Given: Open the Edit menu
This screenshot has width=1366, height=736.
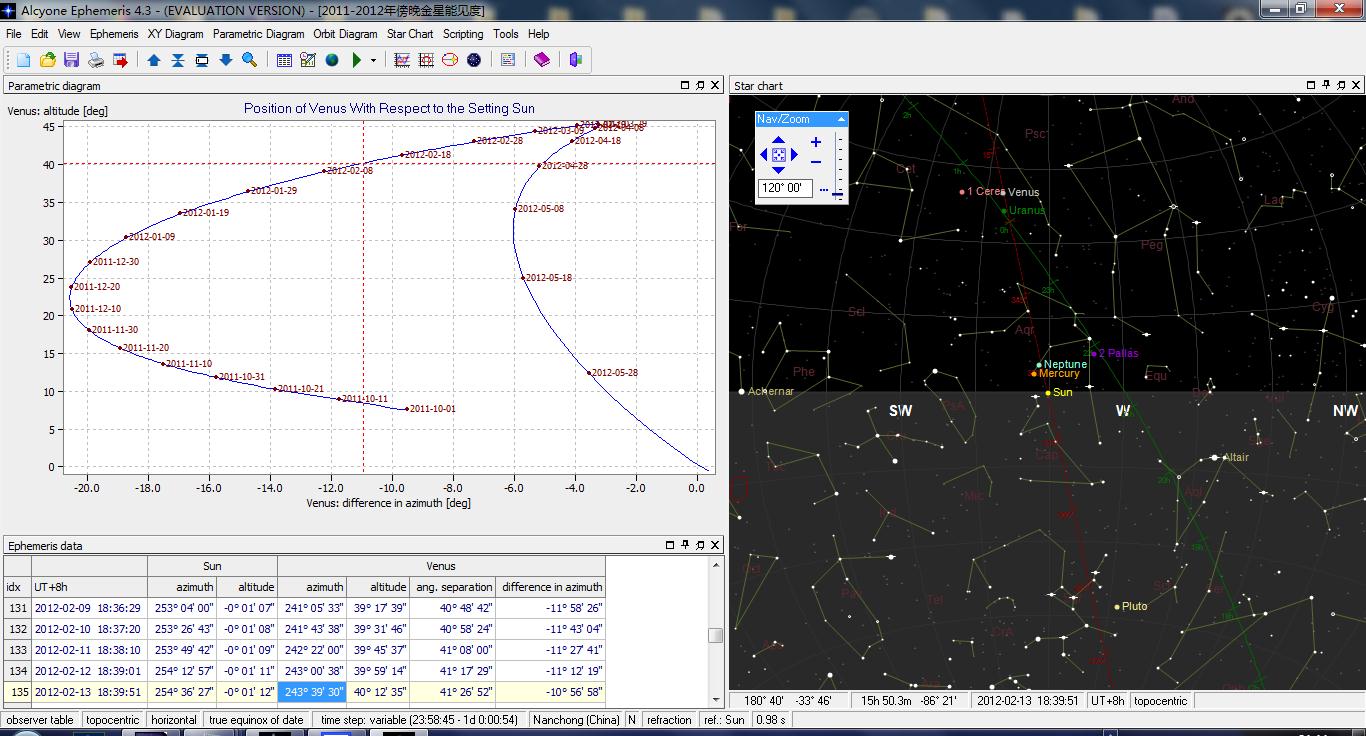Looking at the screenshot, I should click(40, 34).
